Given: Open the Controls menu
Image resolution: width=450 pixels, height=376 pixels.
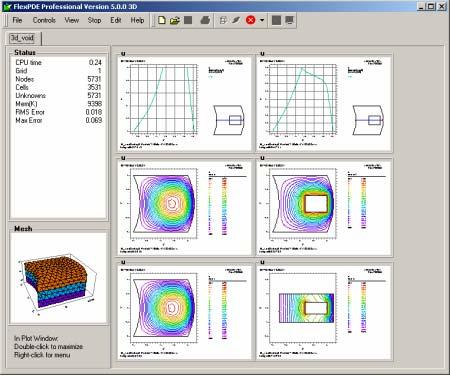Looking at the screenshot, I should click(44, 20).
